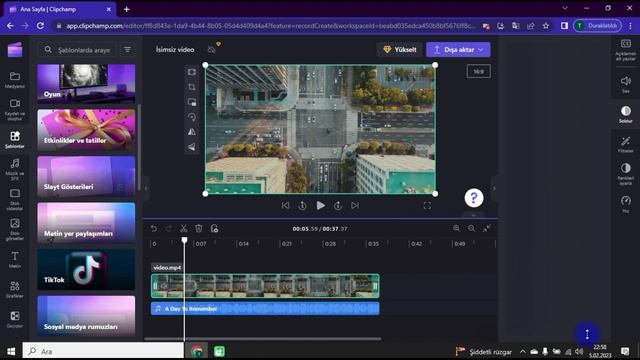Click the flip horizontal icon beside preview

tap(192, 132)
